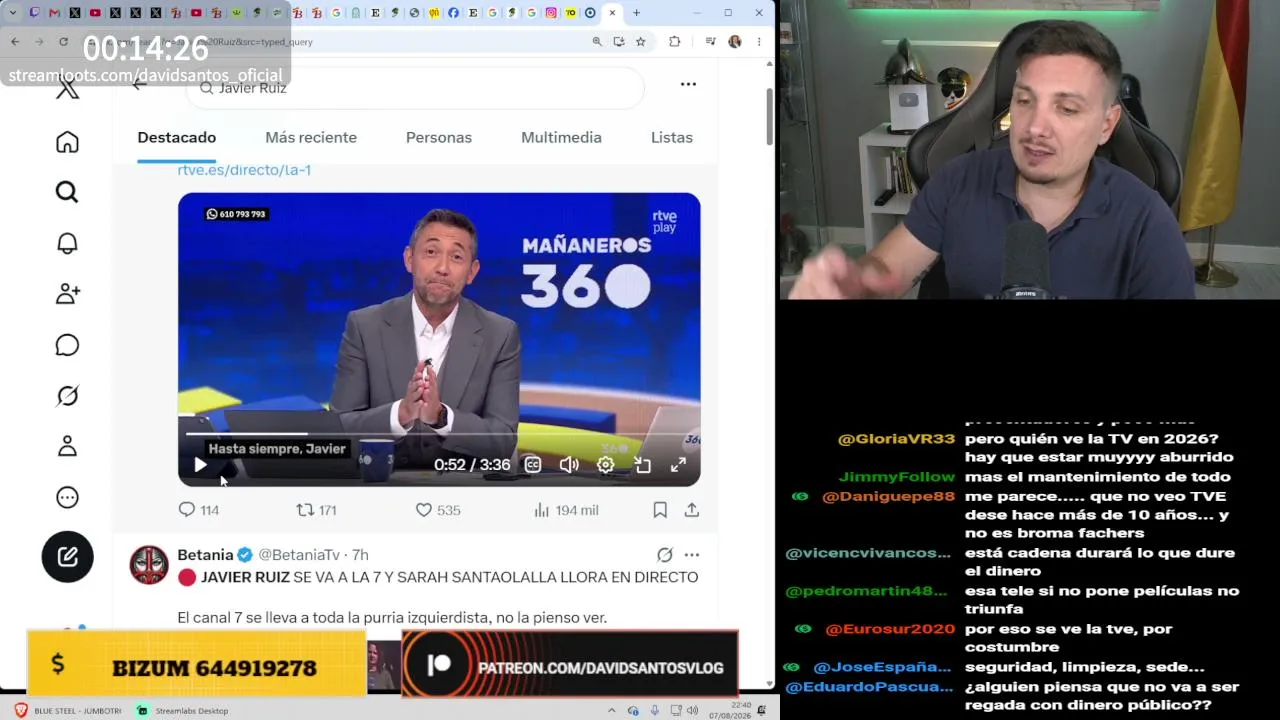View analytics showing 194 mil views
The image size is (1280, 720).
[x=566, y=510]
